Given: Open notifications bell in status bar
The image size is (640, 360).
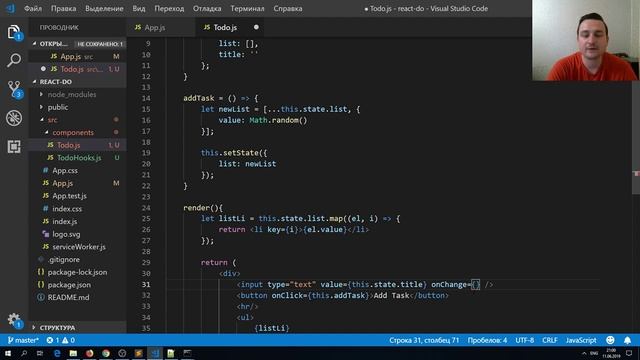Looking at the screenshot, I should point(627,340).
